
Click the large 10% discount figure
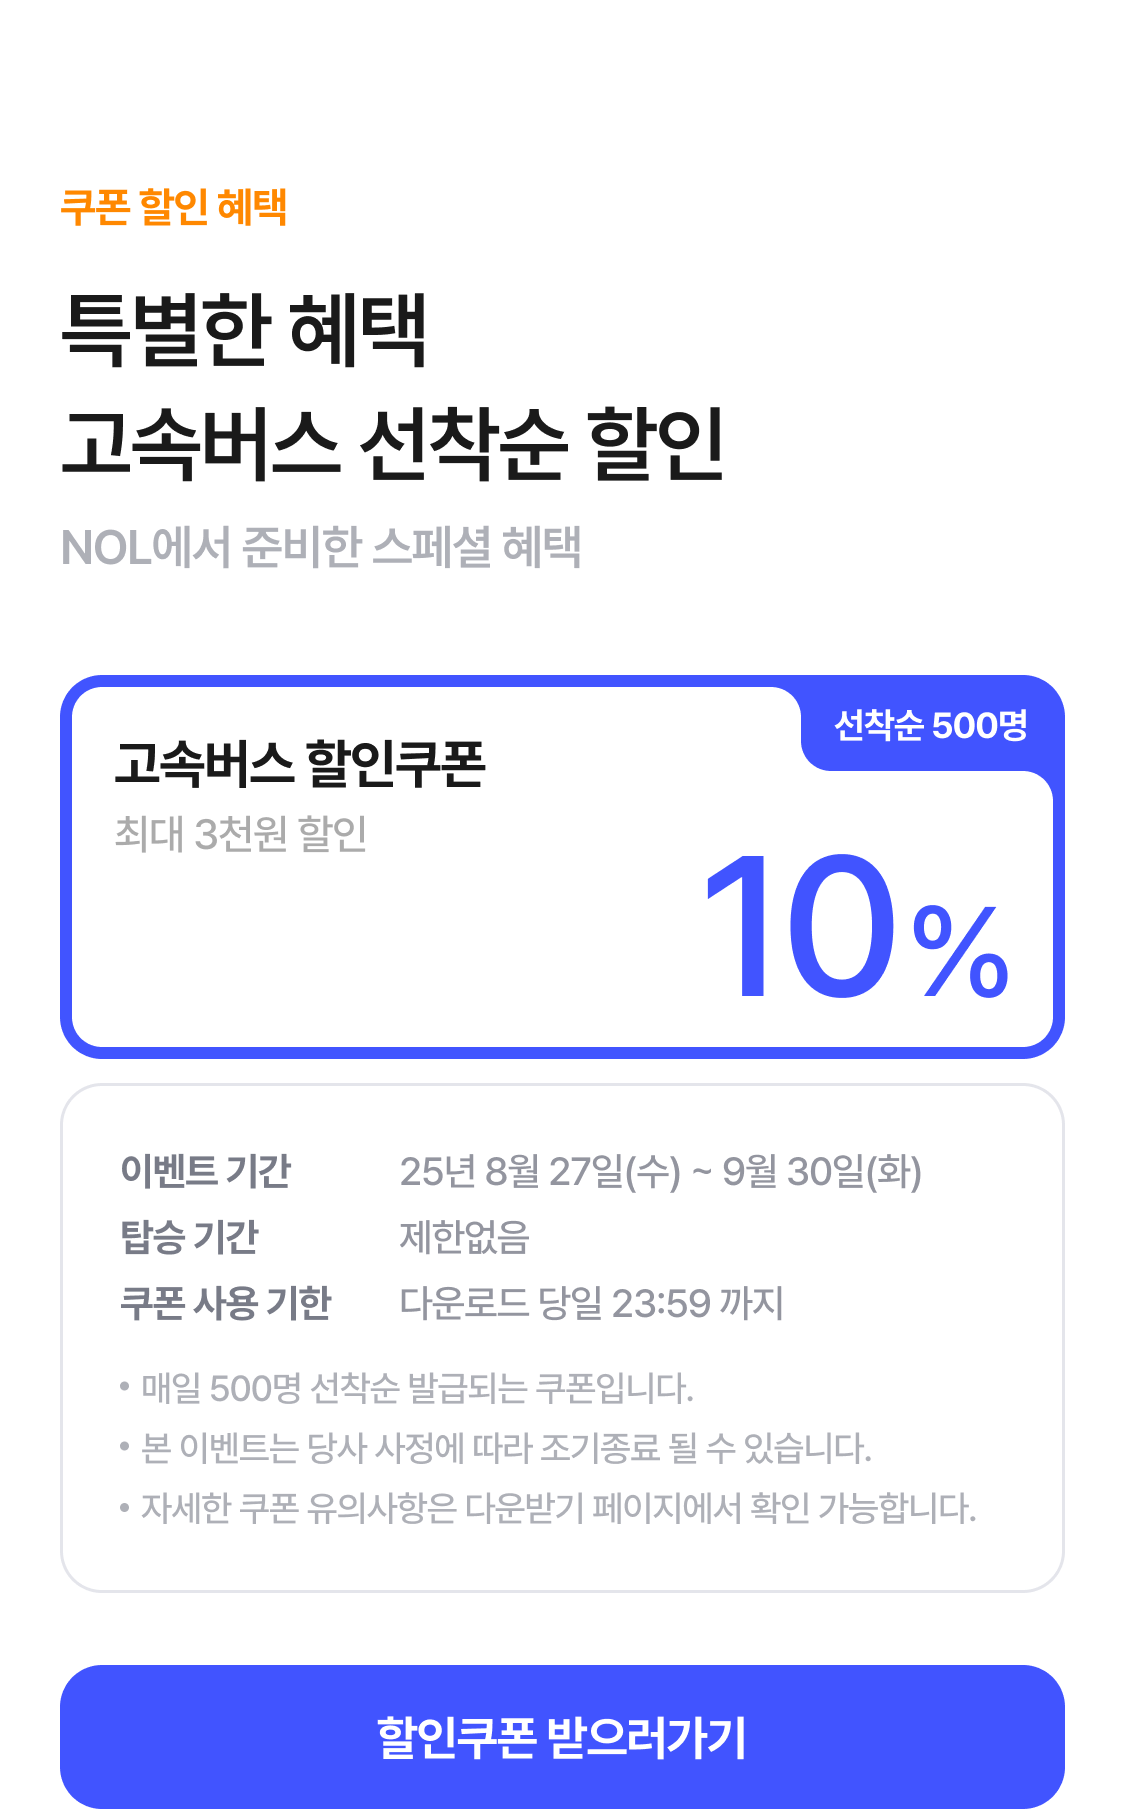point(856,927)
